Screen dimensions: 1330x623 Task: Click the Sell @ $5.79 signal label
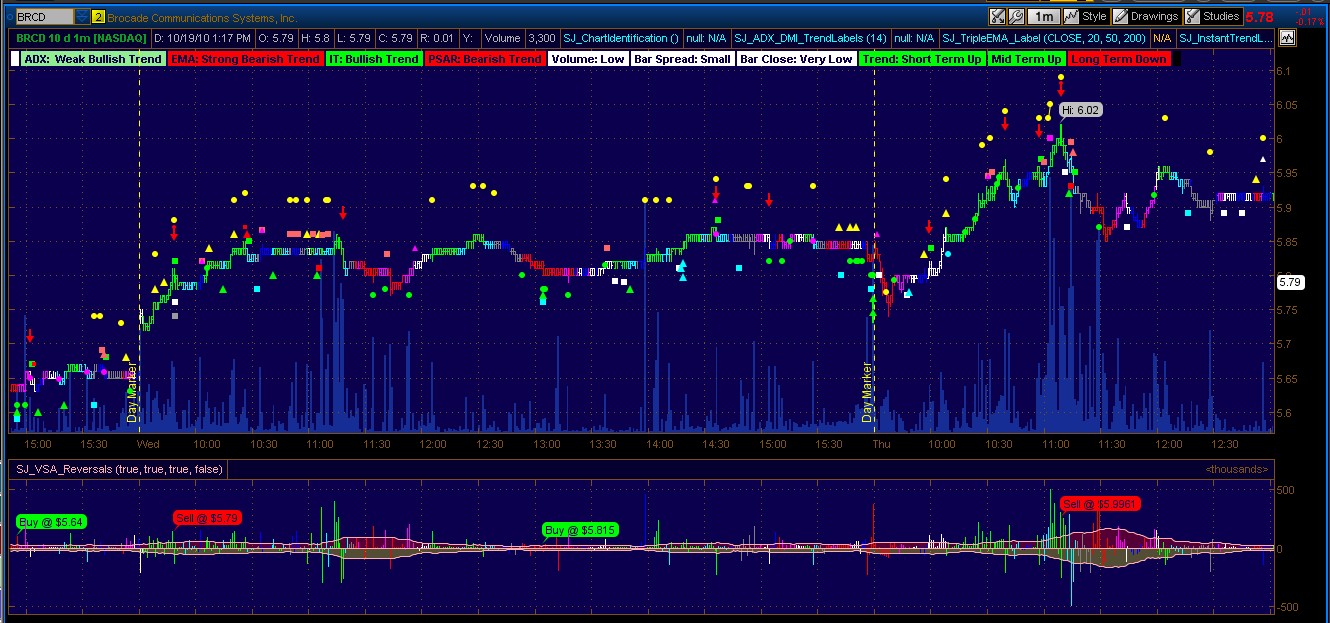click(205, 517)
